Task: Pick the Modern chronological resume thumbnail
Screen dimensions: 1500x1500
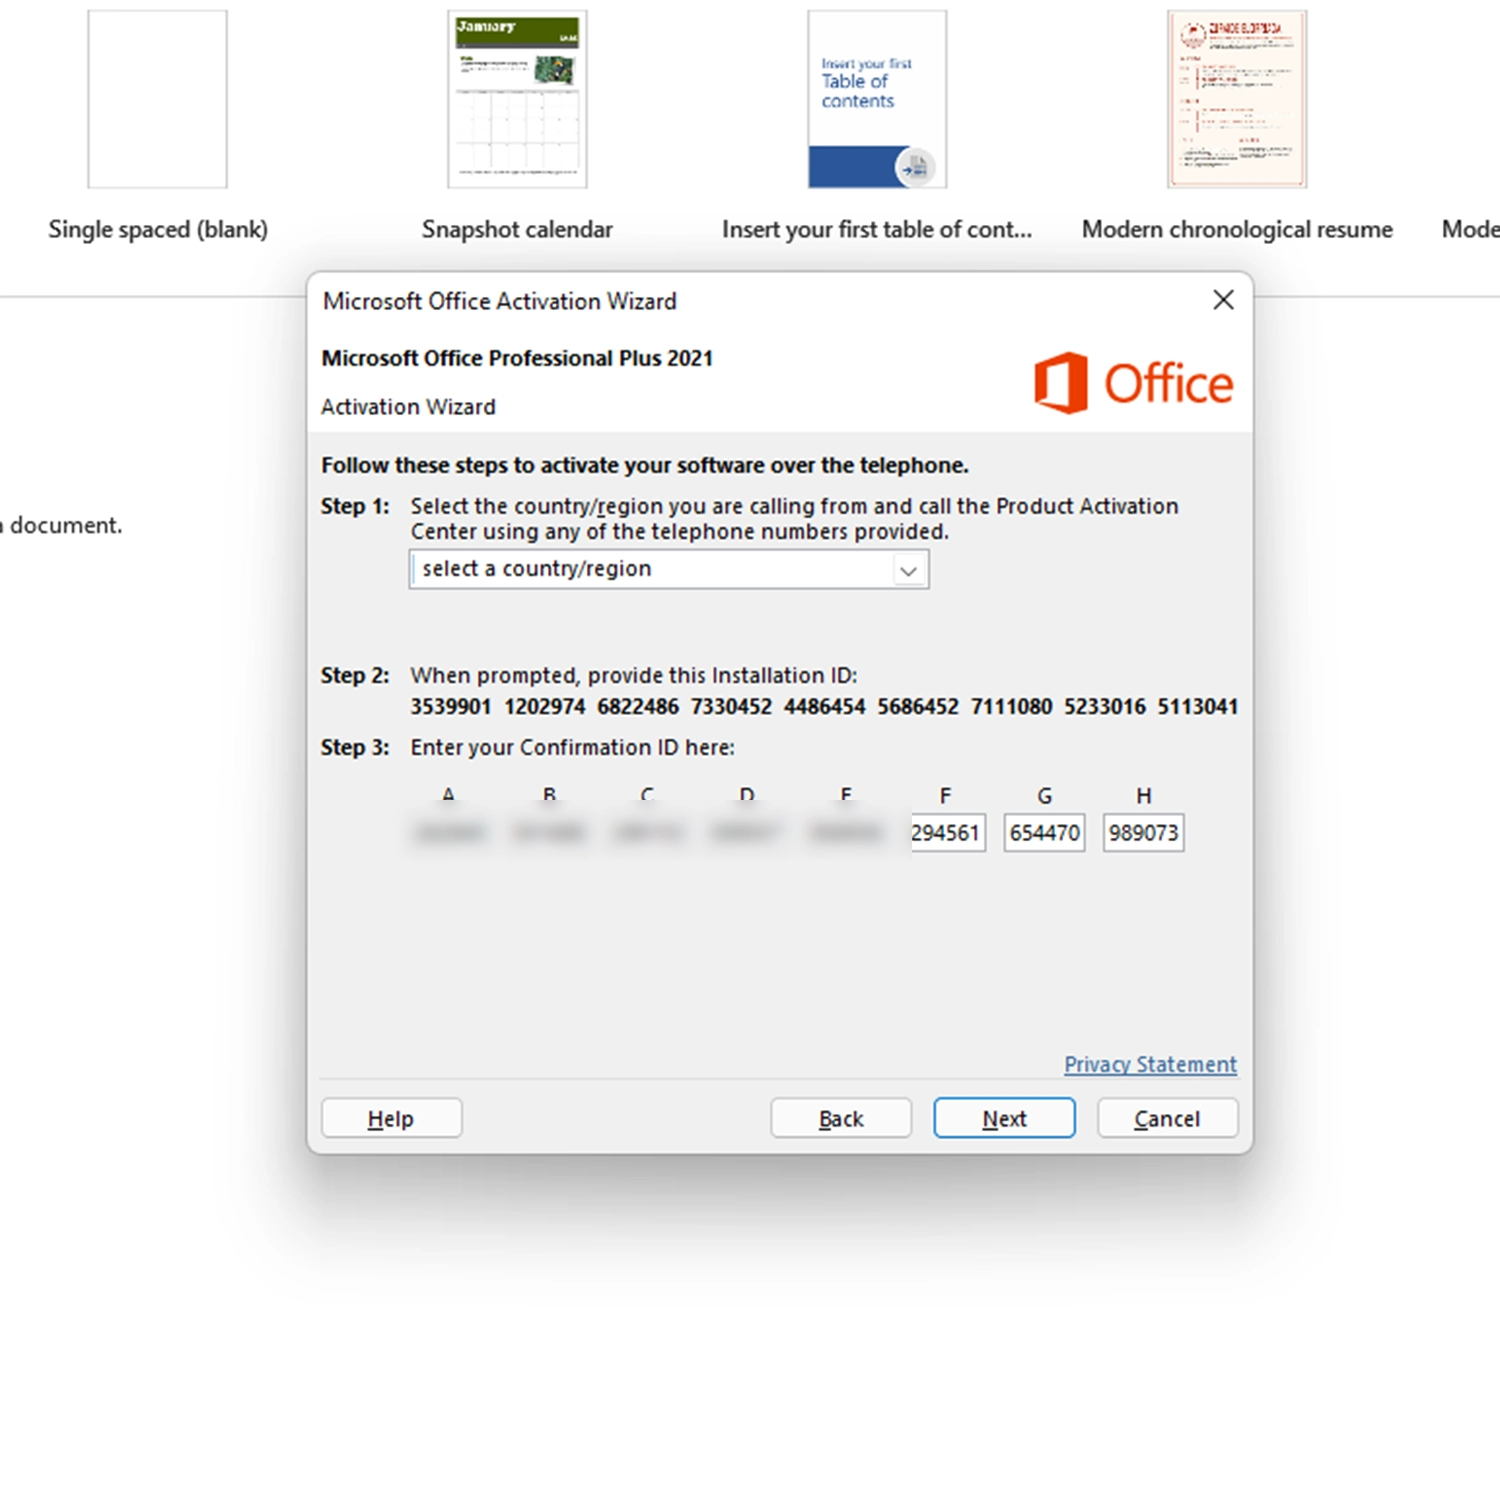Action: tap(1237, 99)
